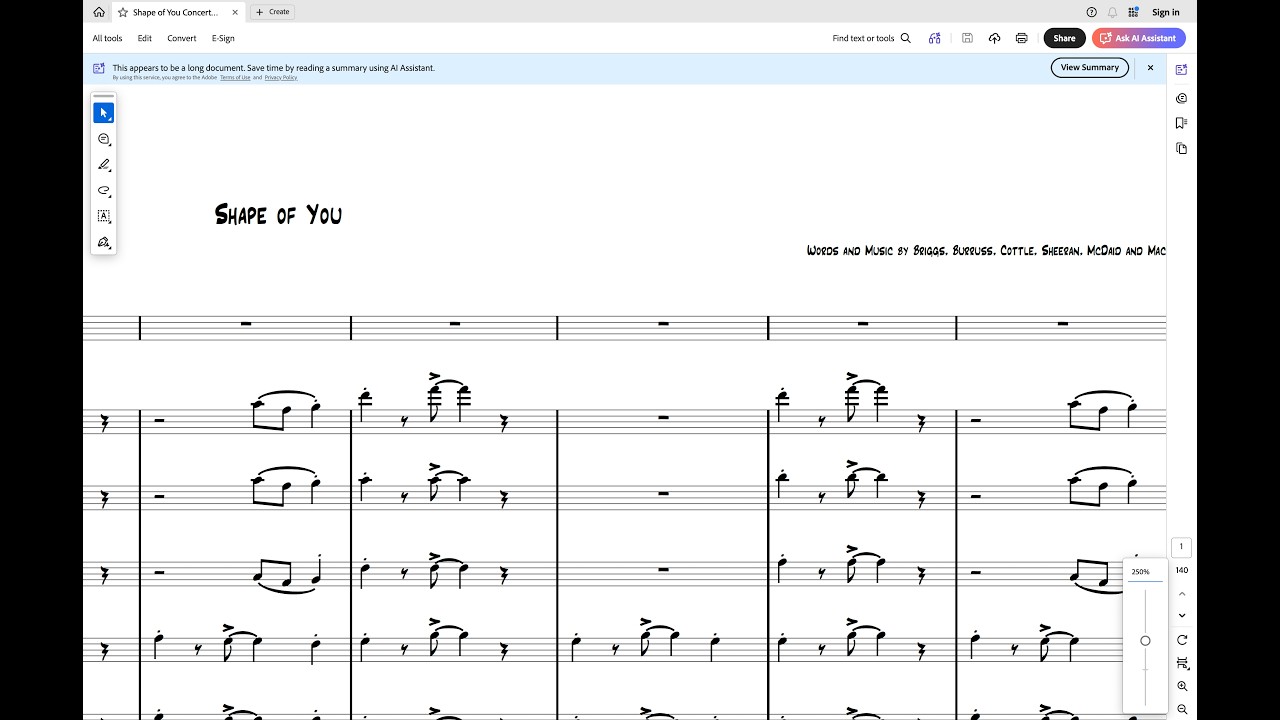The image size is (1280, 720).
Task: Click the Sign in button
Action: tap(1166, 12)
